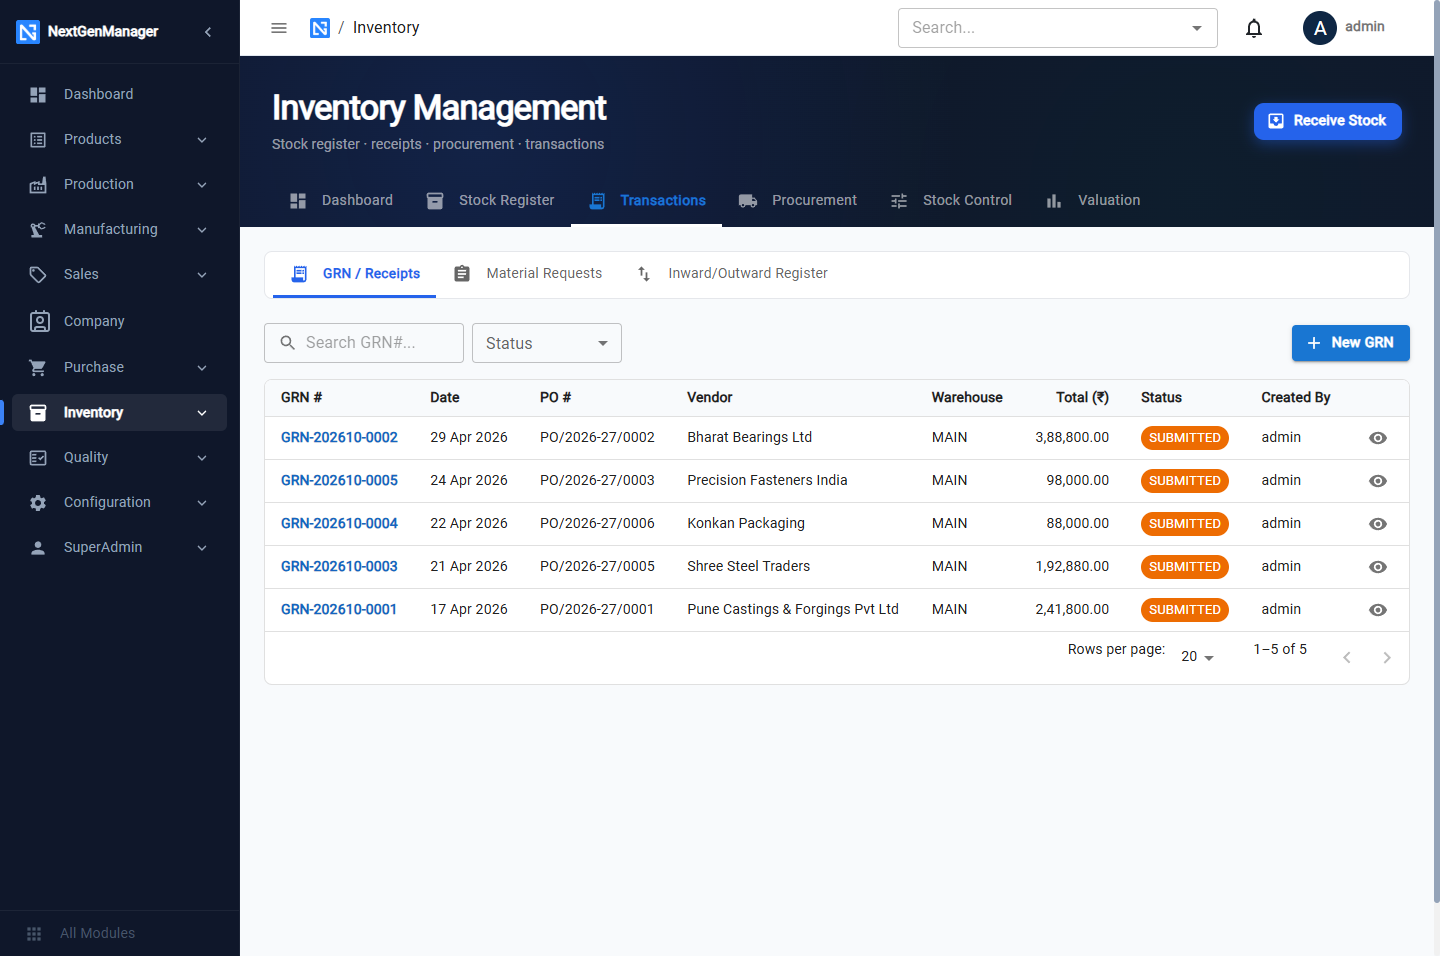The width and height of the screenshot is (1440, 956).
Task: Open the GRN-202610-0002 link
Action: tap(339, 437)
